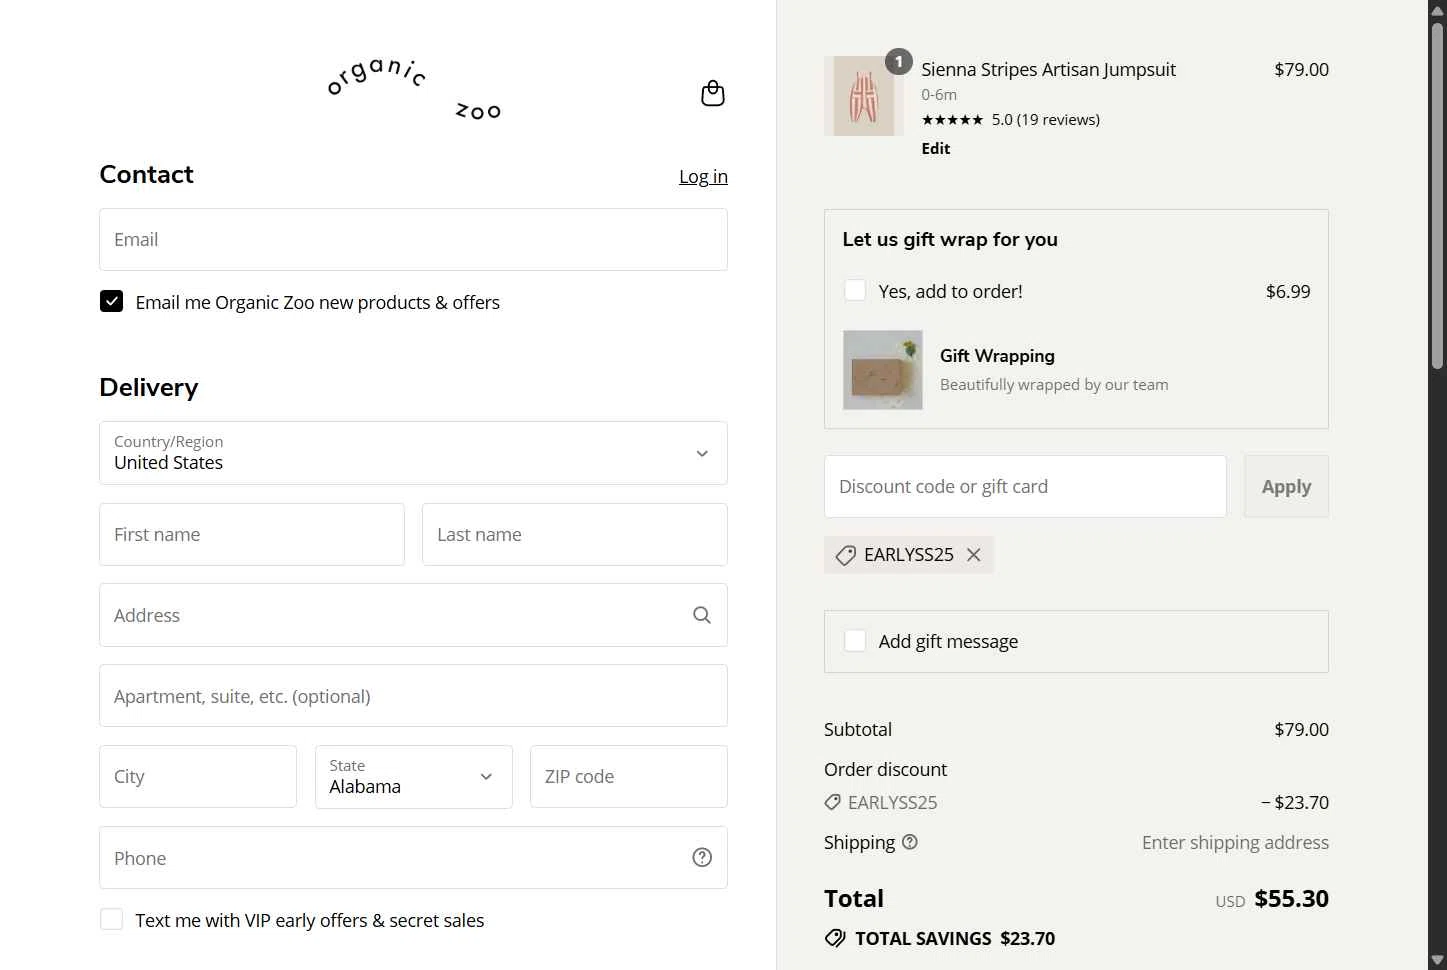Click Edit under the jumpsuit item

[935, 148]
